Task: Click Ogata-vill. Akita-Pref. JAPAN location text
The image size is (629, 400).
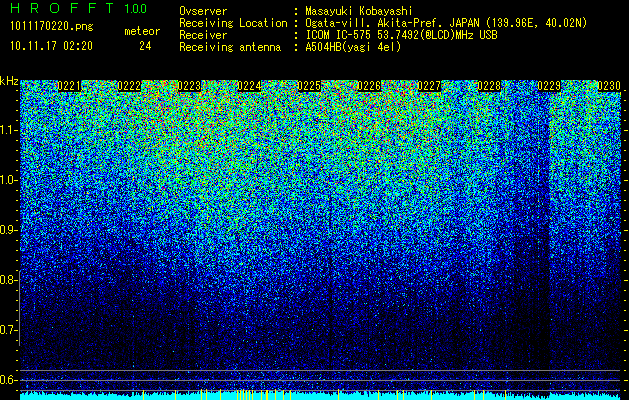Action: [x=446, y=23]
